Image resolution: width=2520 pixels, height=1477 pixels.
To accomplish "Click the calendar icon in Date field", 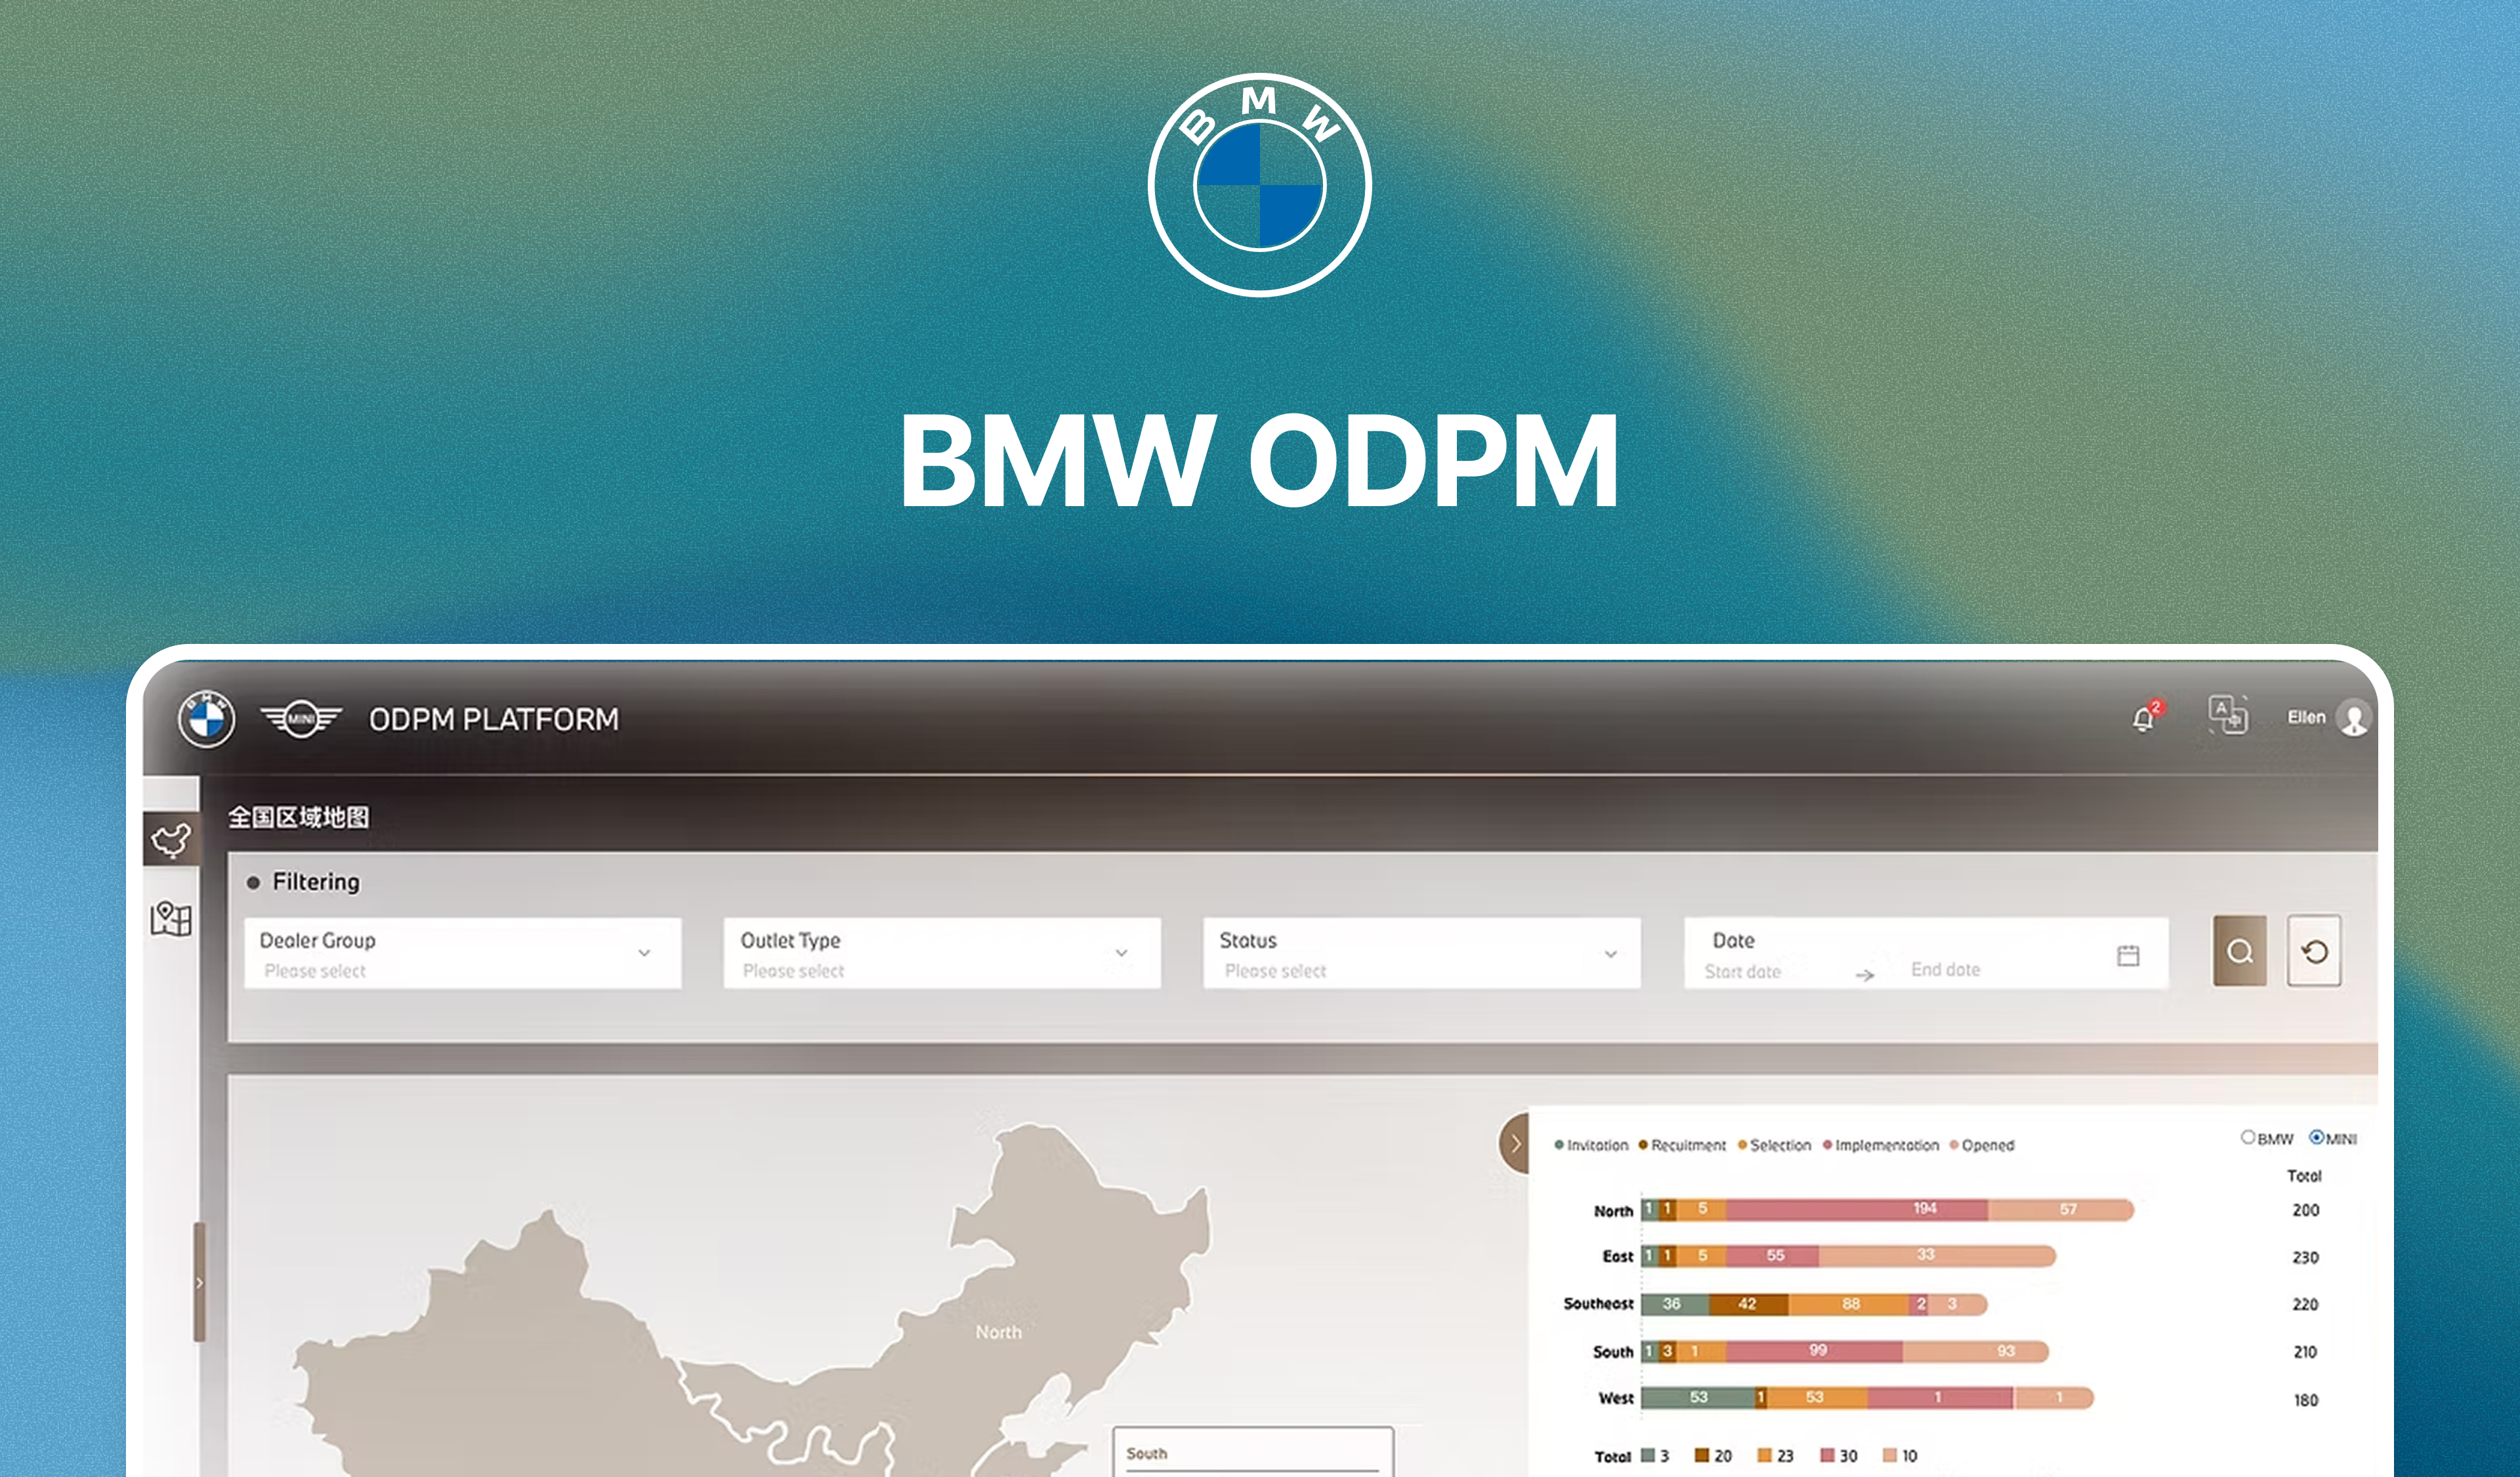I will point(2128,955).
